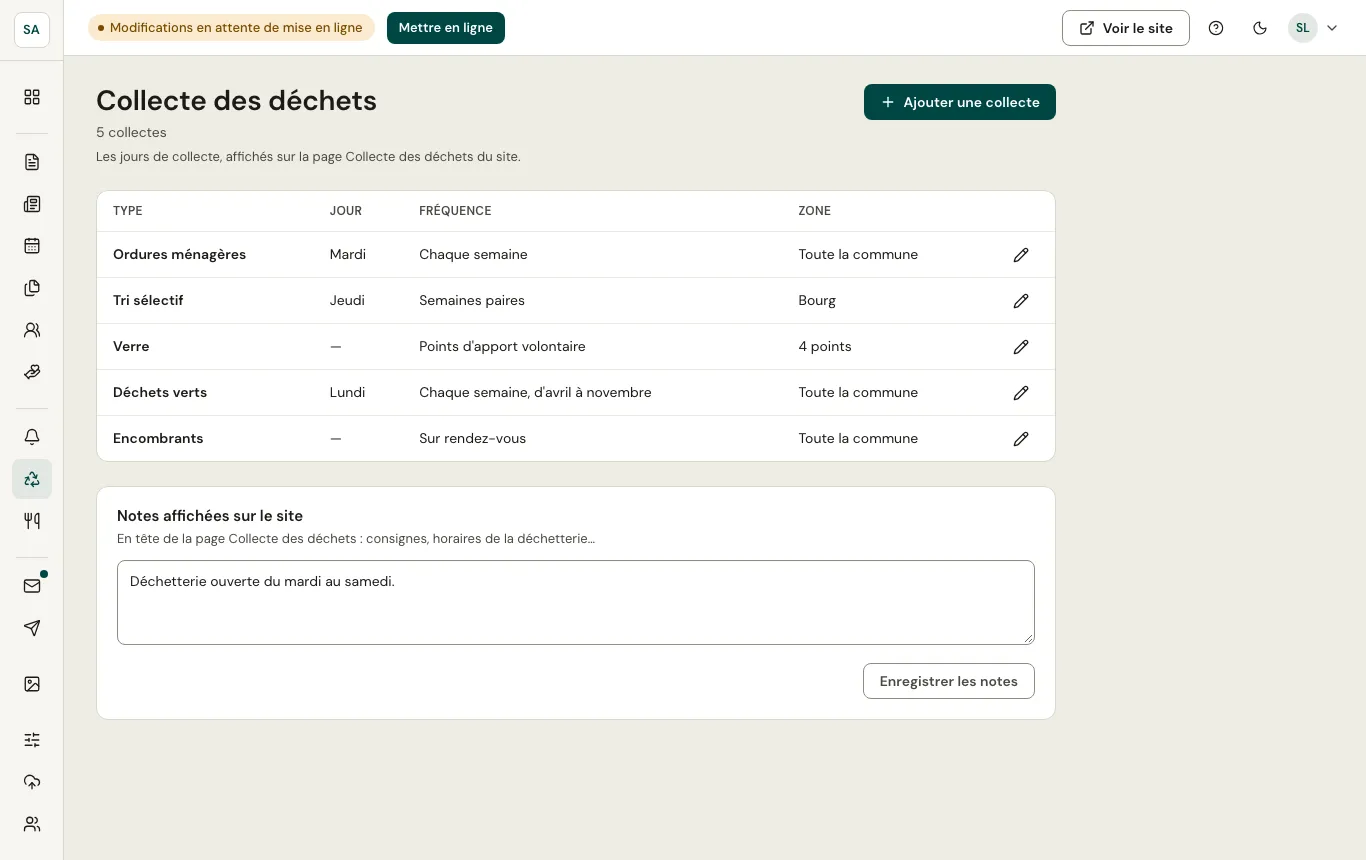Click the Collecte des déchets page heading

[236, 101]
